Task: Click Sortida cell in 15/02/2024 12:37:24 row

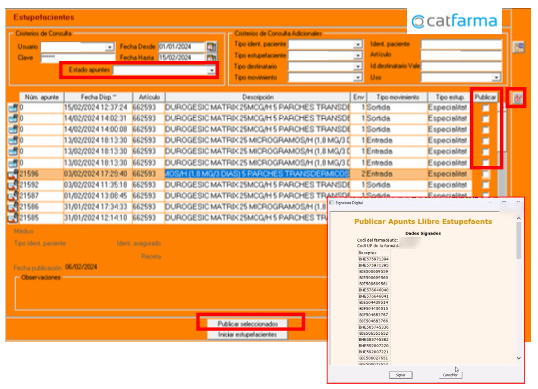Action: coord(397,108)
